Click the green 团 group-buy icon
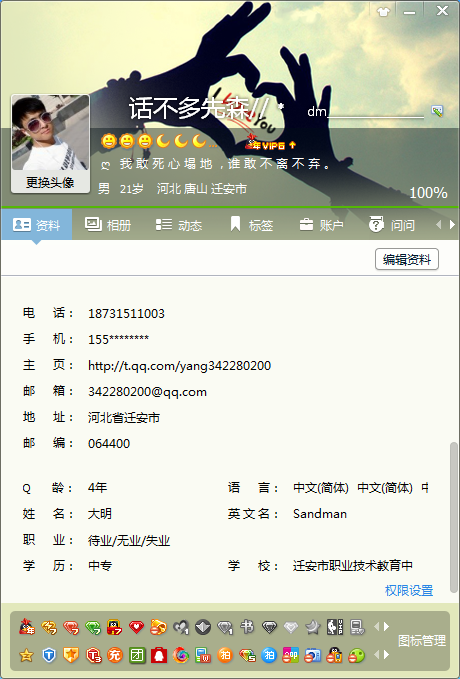 (x=137, y=655)
